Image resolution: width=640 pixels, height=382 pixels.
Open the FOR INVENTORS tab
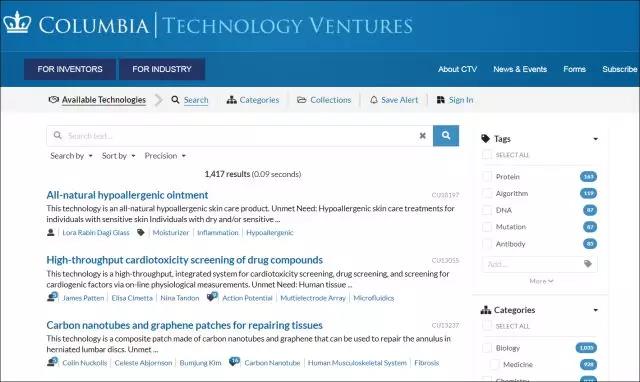tap(70, 69)
